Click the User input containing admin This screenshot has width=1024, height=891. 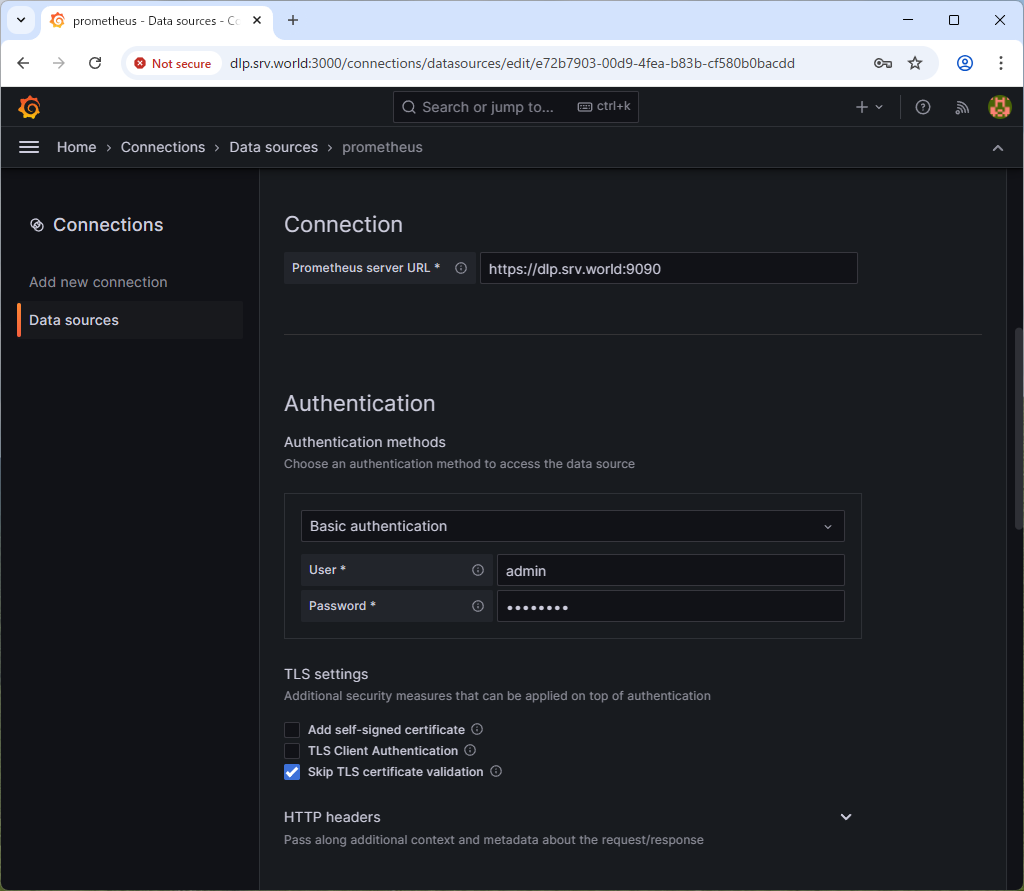tap(671, 570)
